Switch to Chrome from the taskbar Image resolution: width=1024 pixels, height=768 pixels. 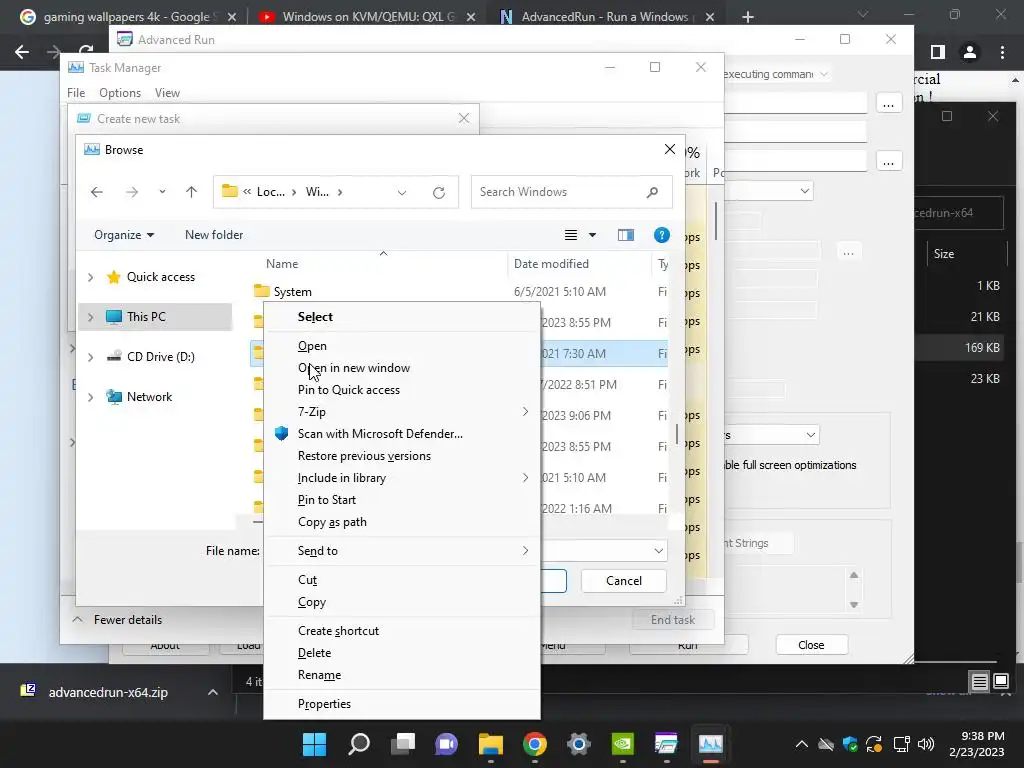pos(535,744)
